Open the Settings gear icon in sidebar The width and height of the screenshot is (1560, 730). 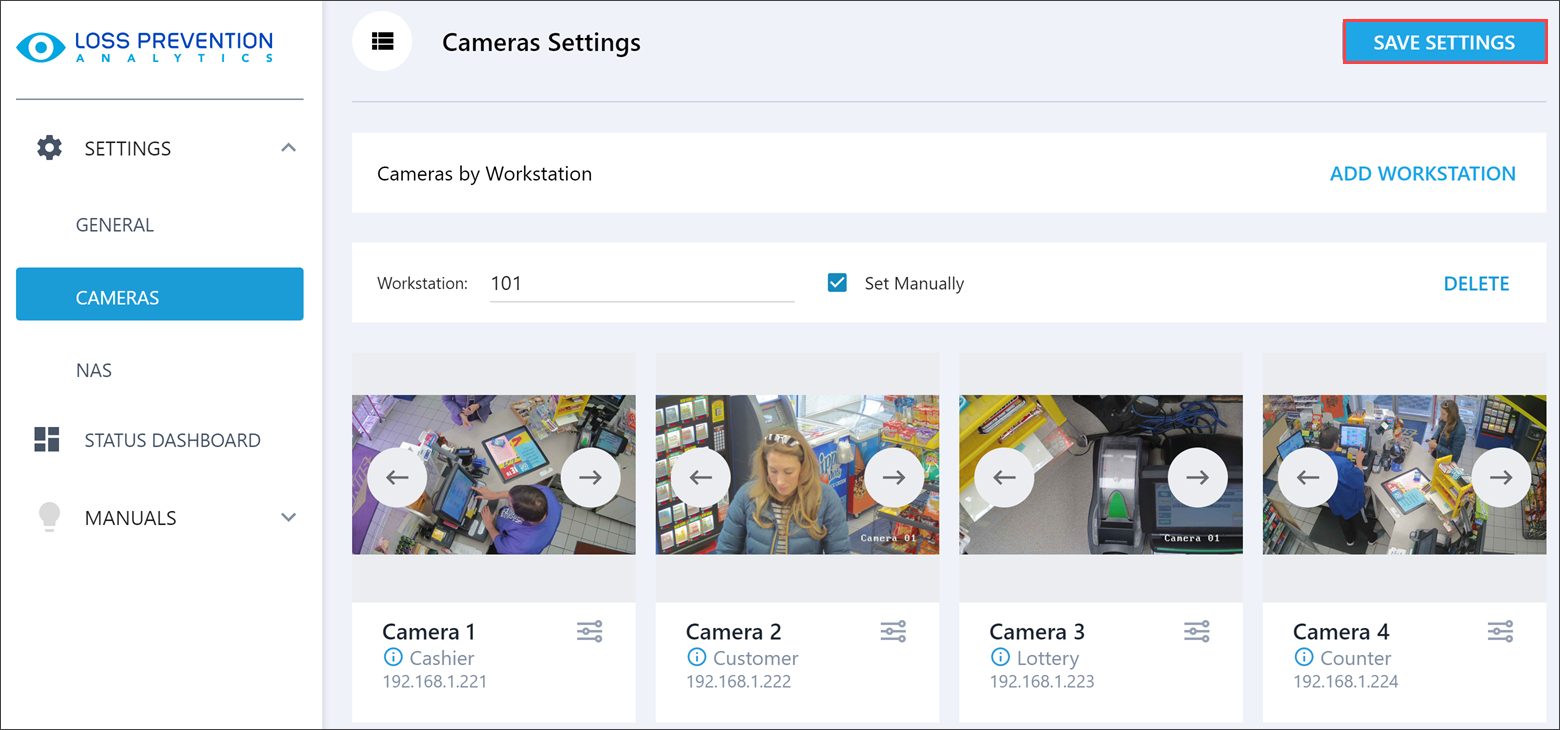tap(49, 147)
